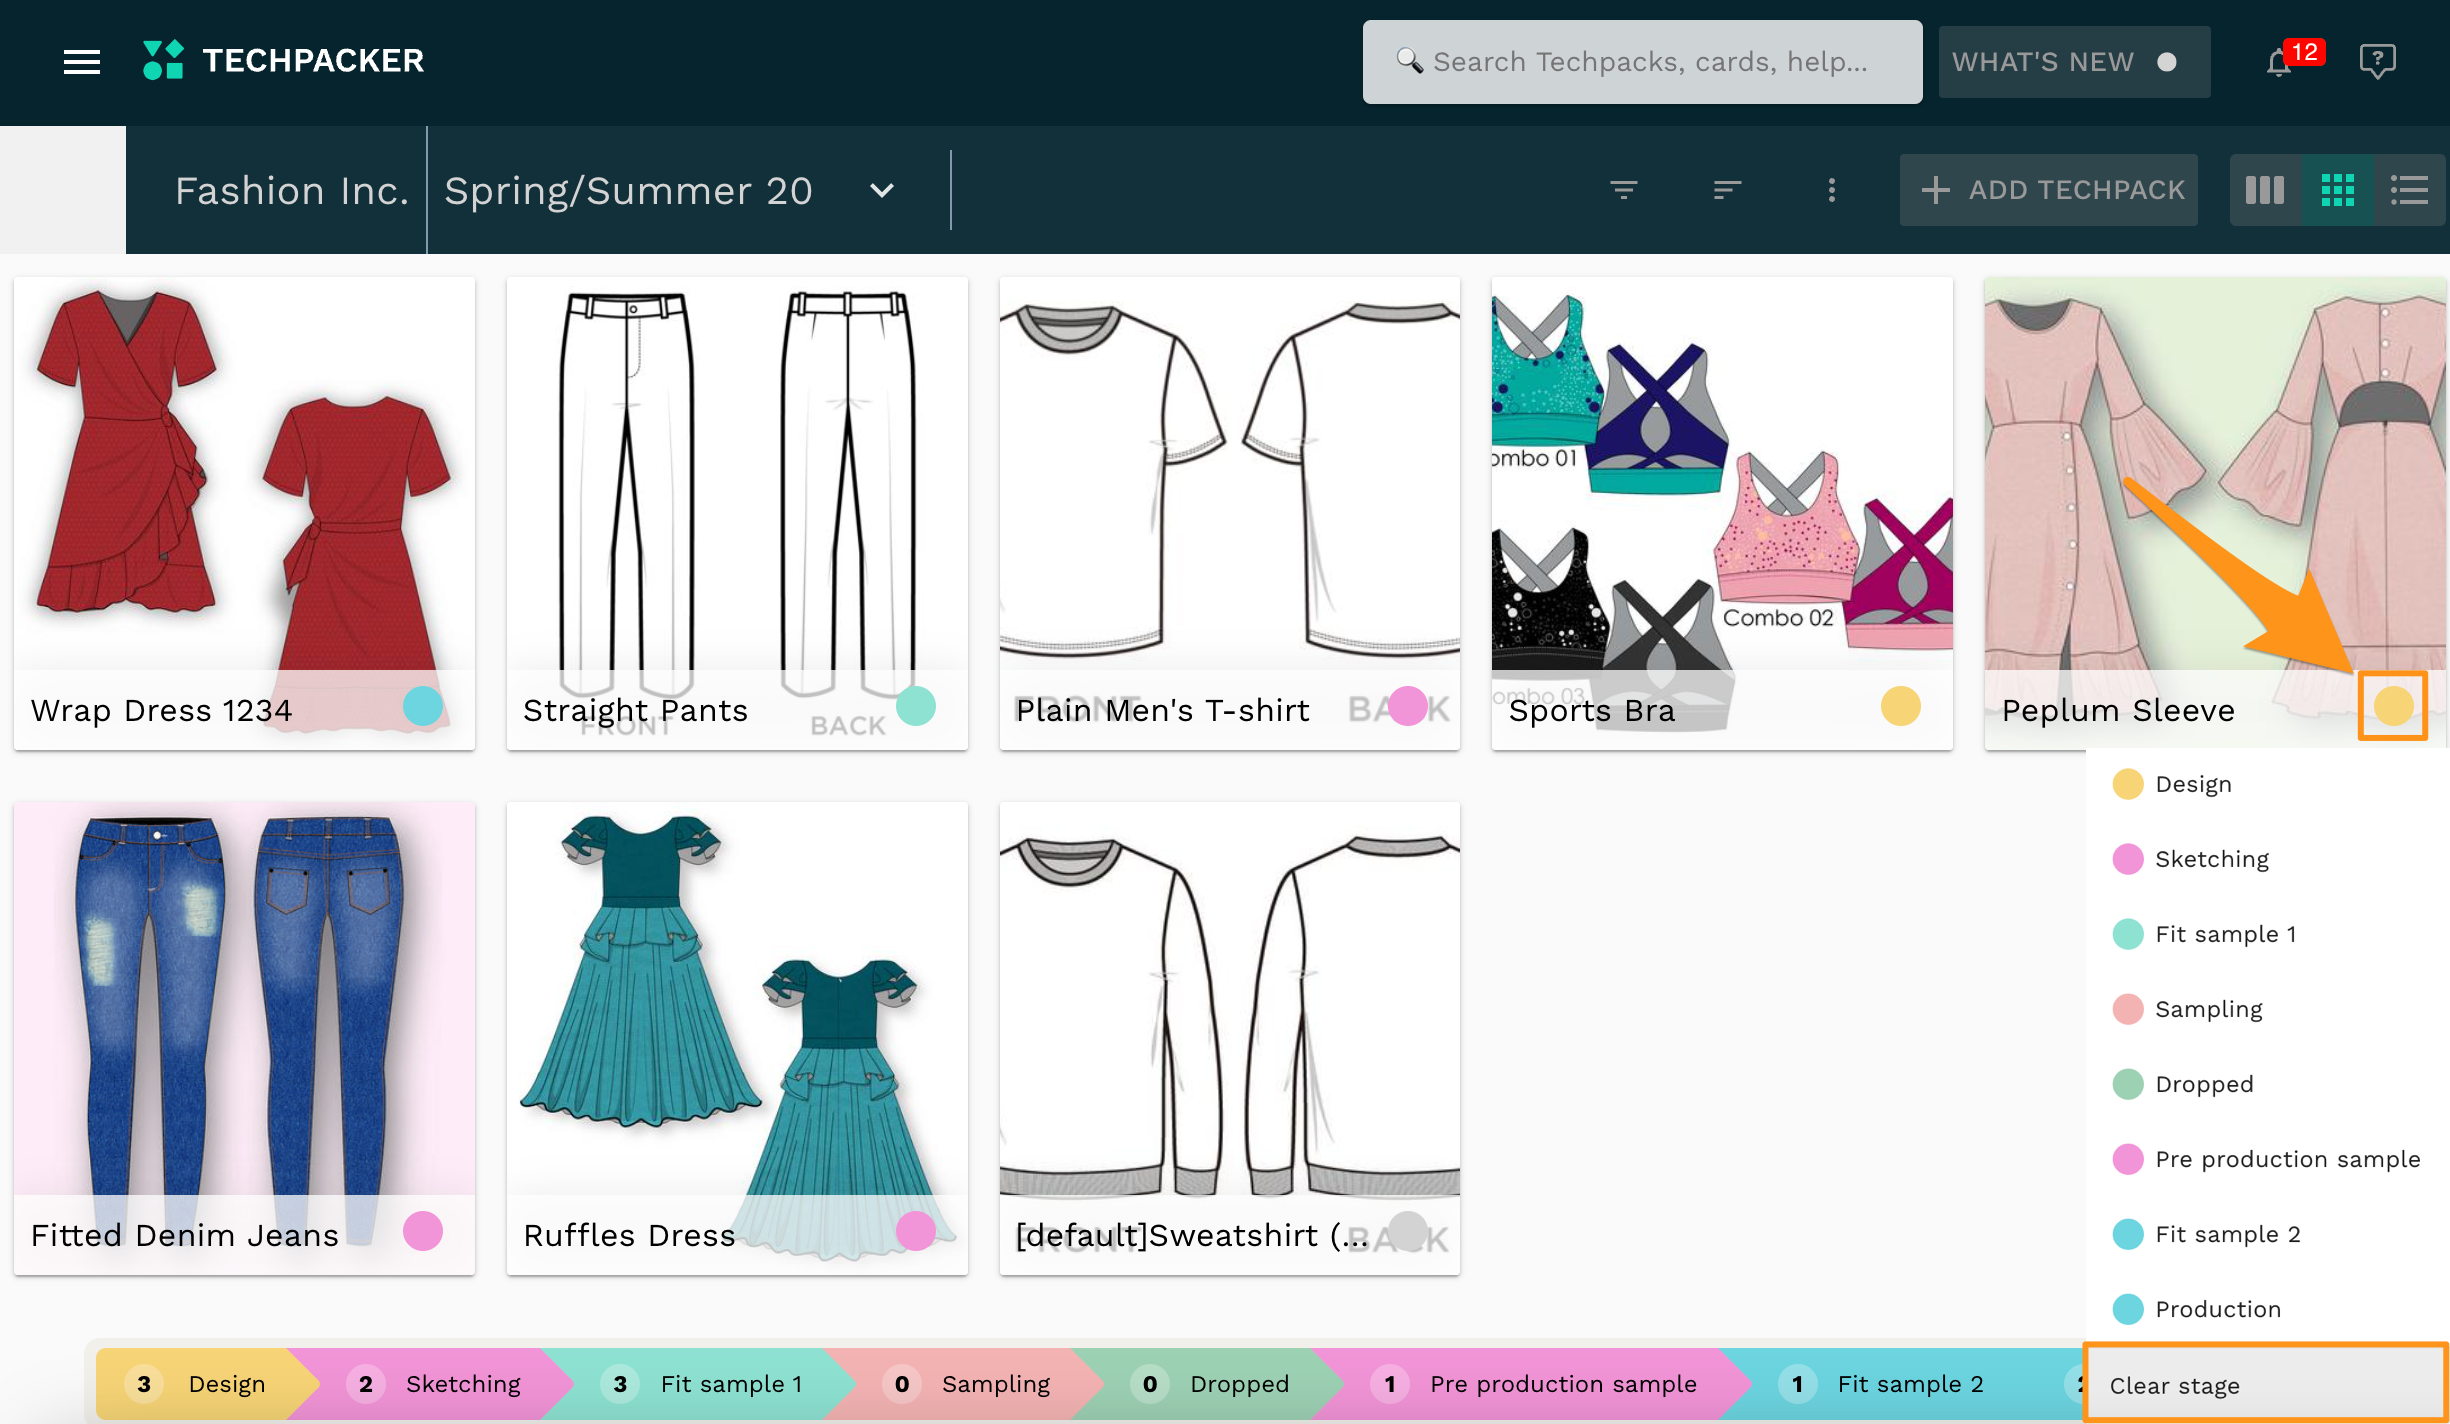
Task: Choose Sketching from the stage menu
Action: [2211, 859]
